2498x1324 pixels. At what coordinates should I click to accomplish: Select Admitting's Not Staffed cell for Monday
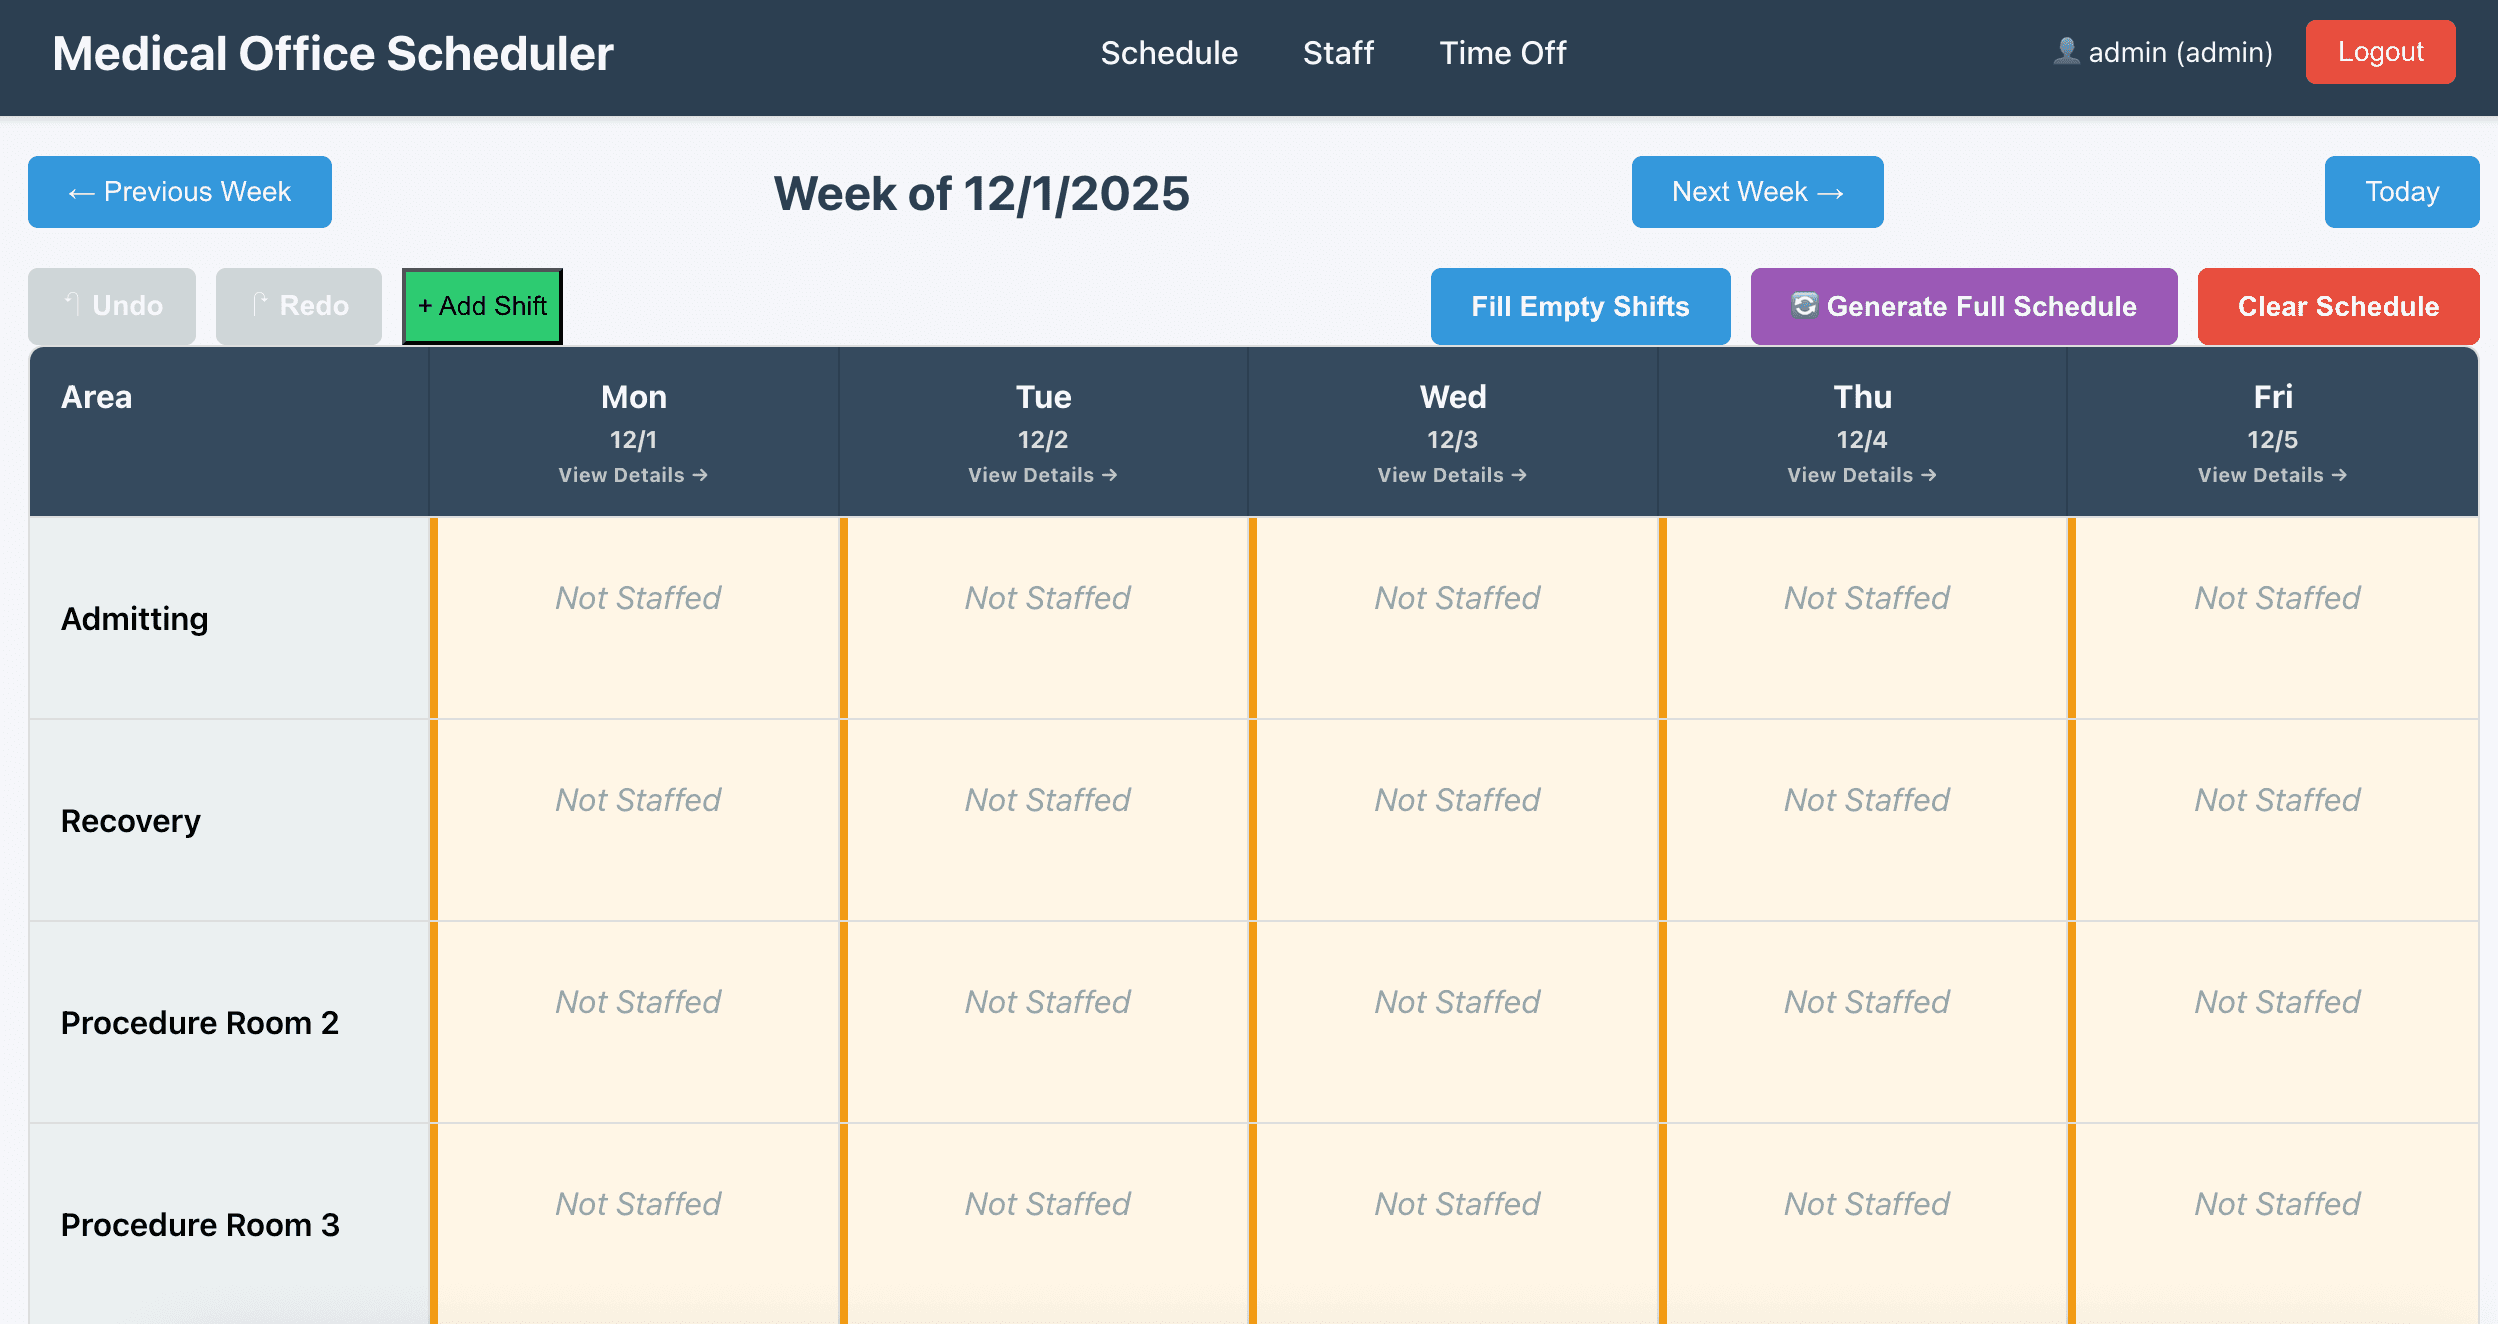point(637,615)
